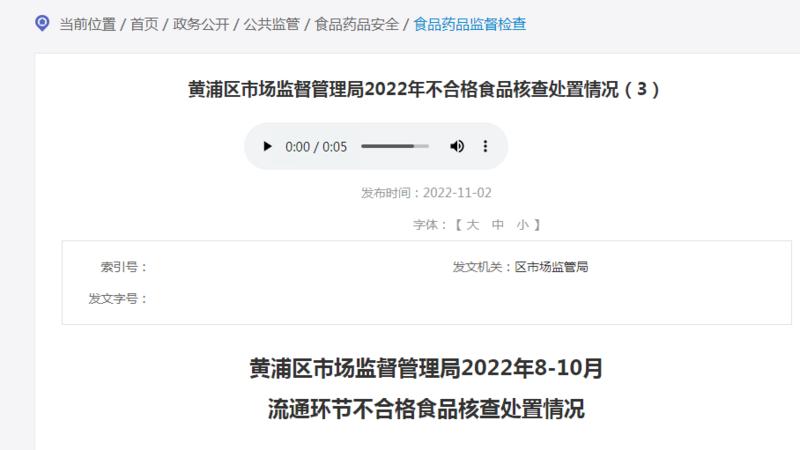
Task: Click the 区市场监管局 issuing agency text
Action: [x=551, y=267]
